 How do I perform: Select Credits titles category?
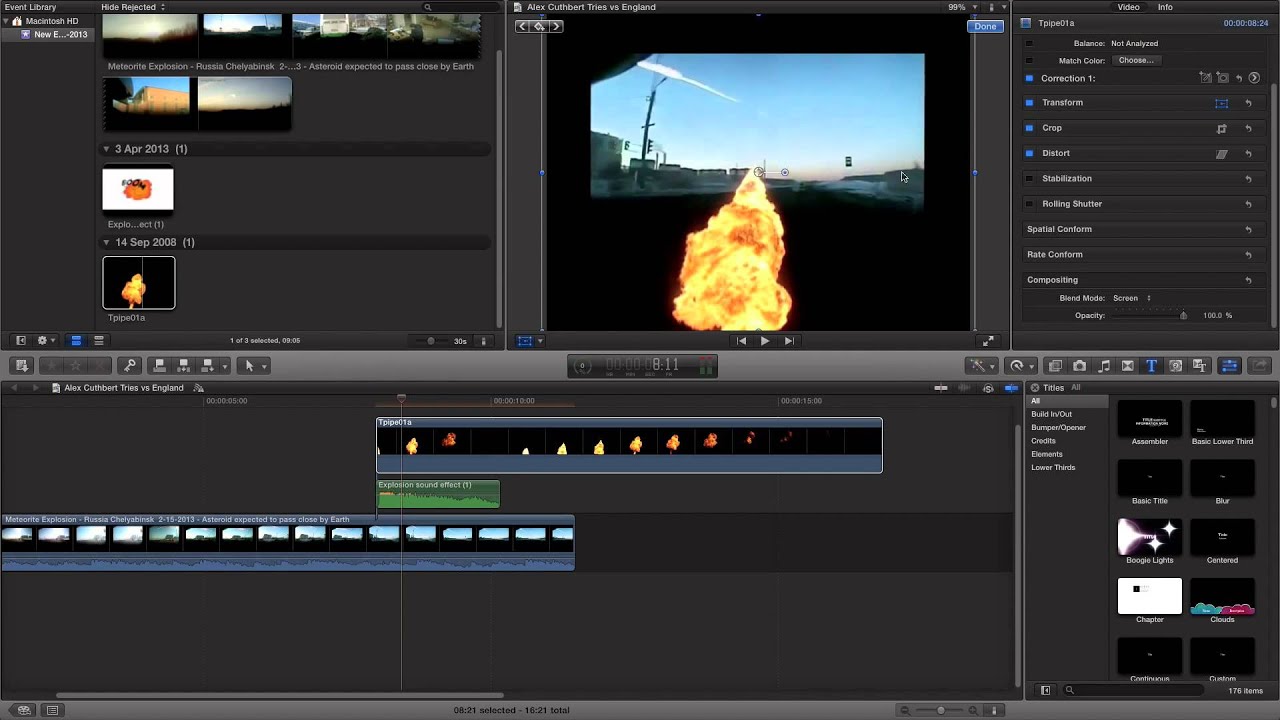tap(1043, 441)
